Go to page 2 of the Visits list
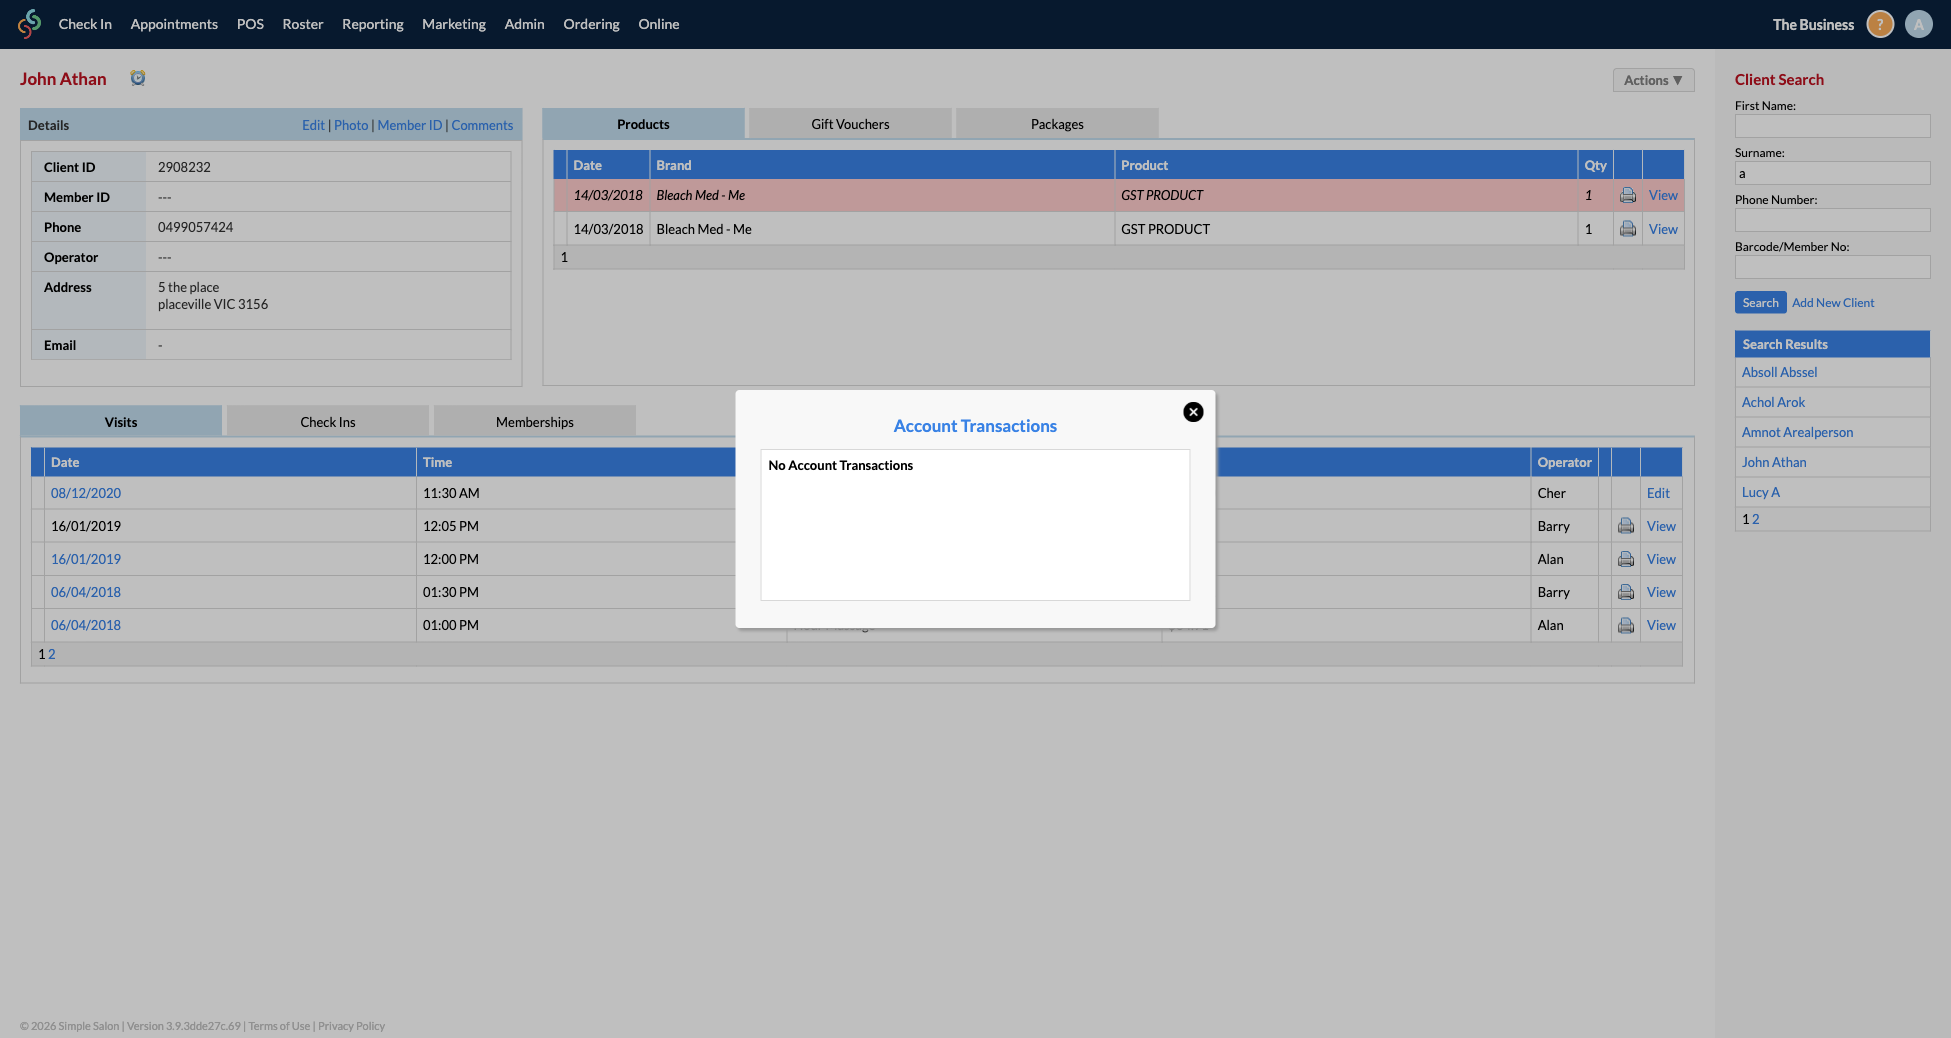The width and height of the screenshot is (1951, 1038). pyautogui.click(x=51, y=653)
